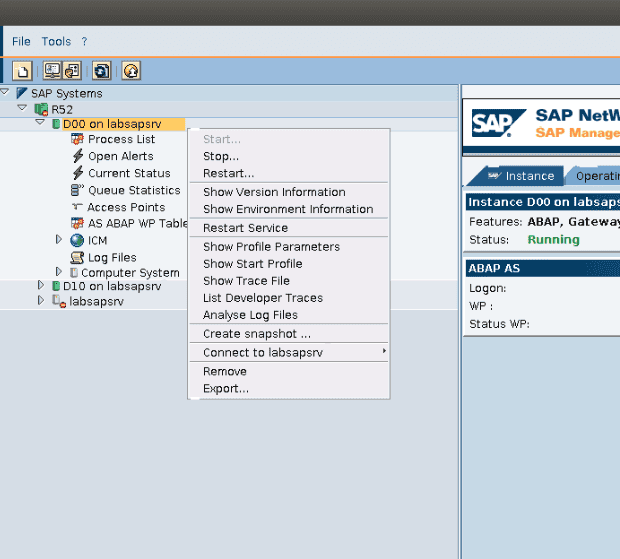Expand the Computer System node
Screen dimensions: 620x559
coord(59,272)
